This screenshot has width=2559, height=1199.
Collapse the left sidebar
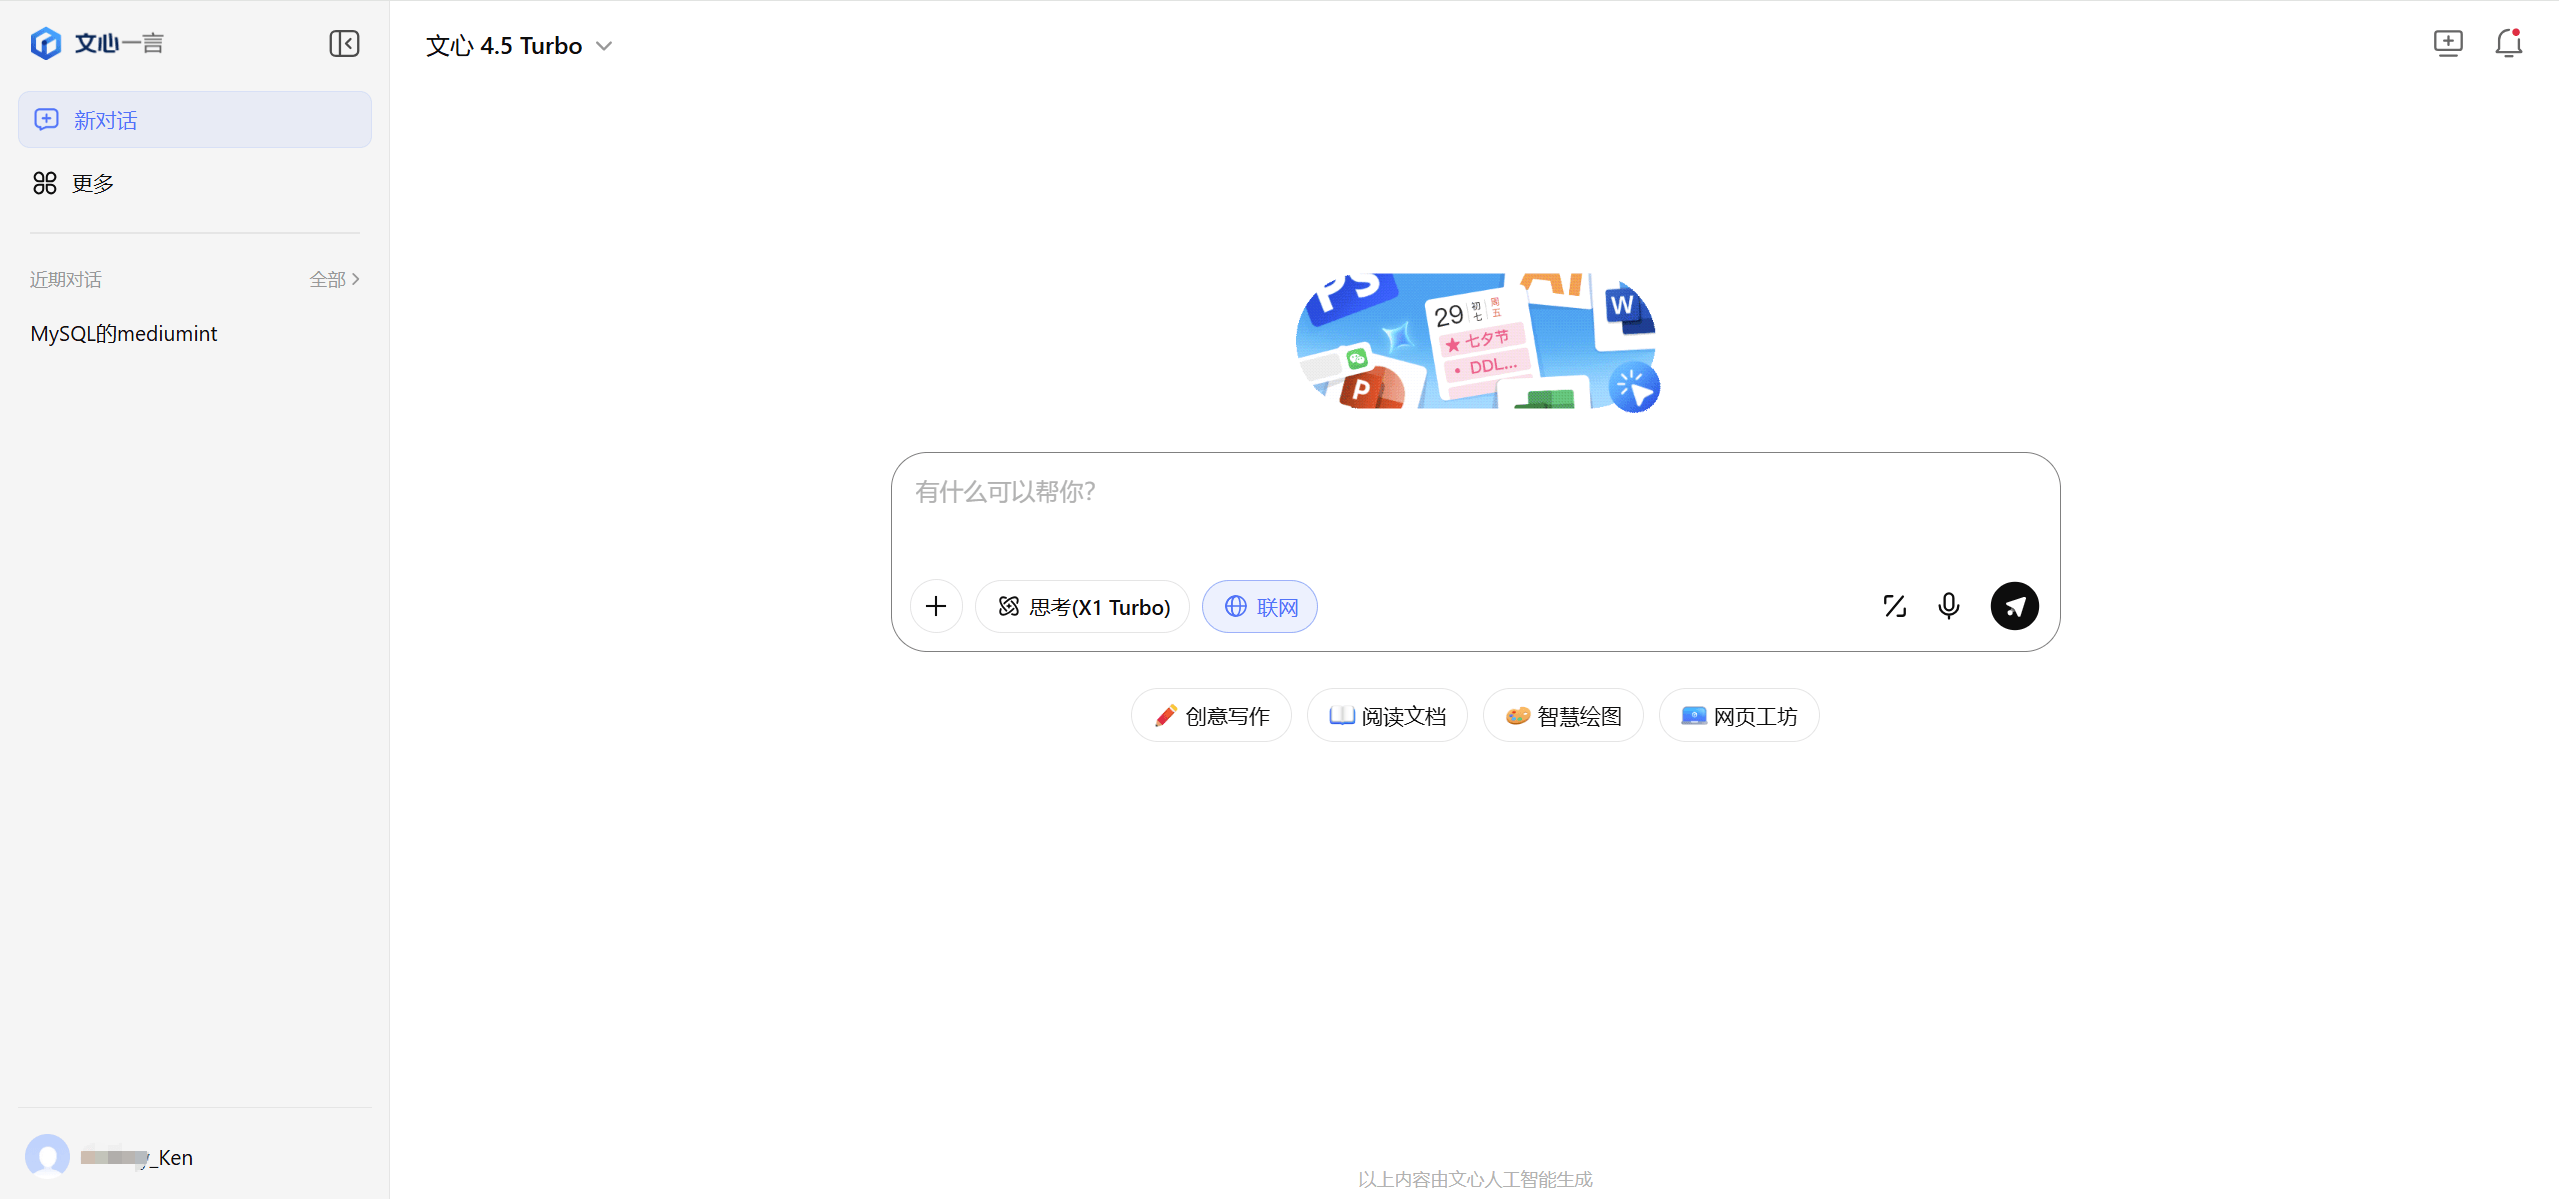(x=344, y=43)
